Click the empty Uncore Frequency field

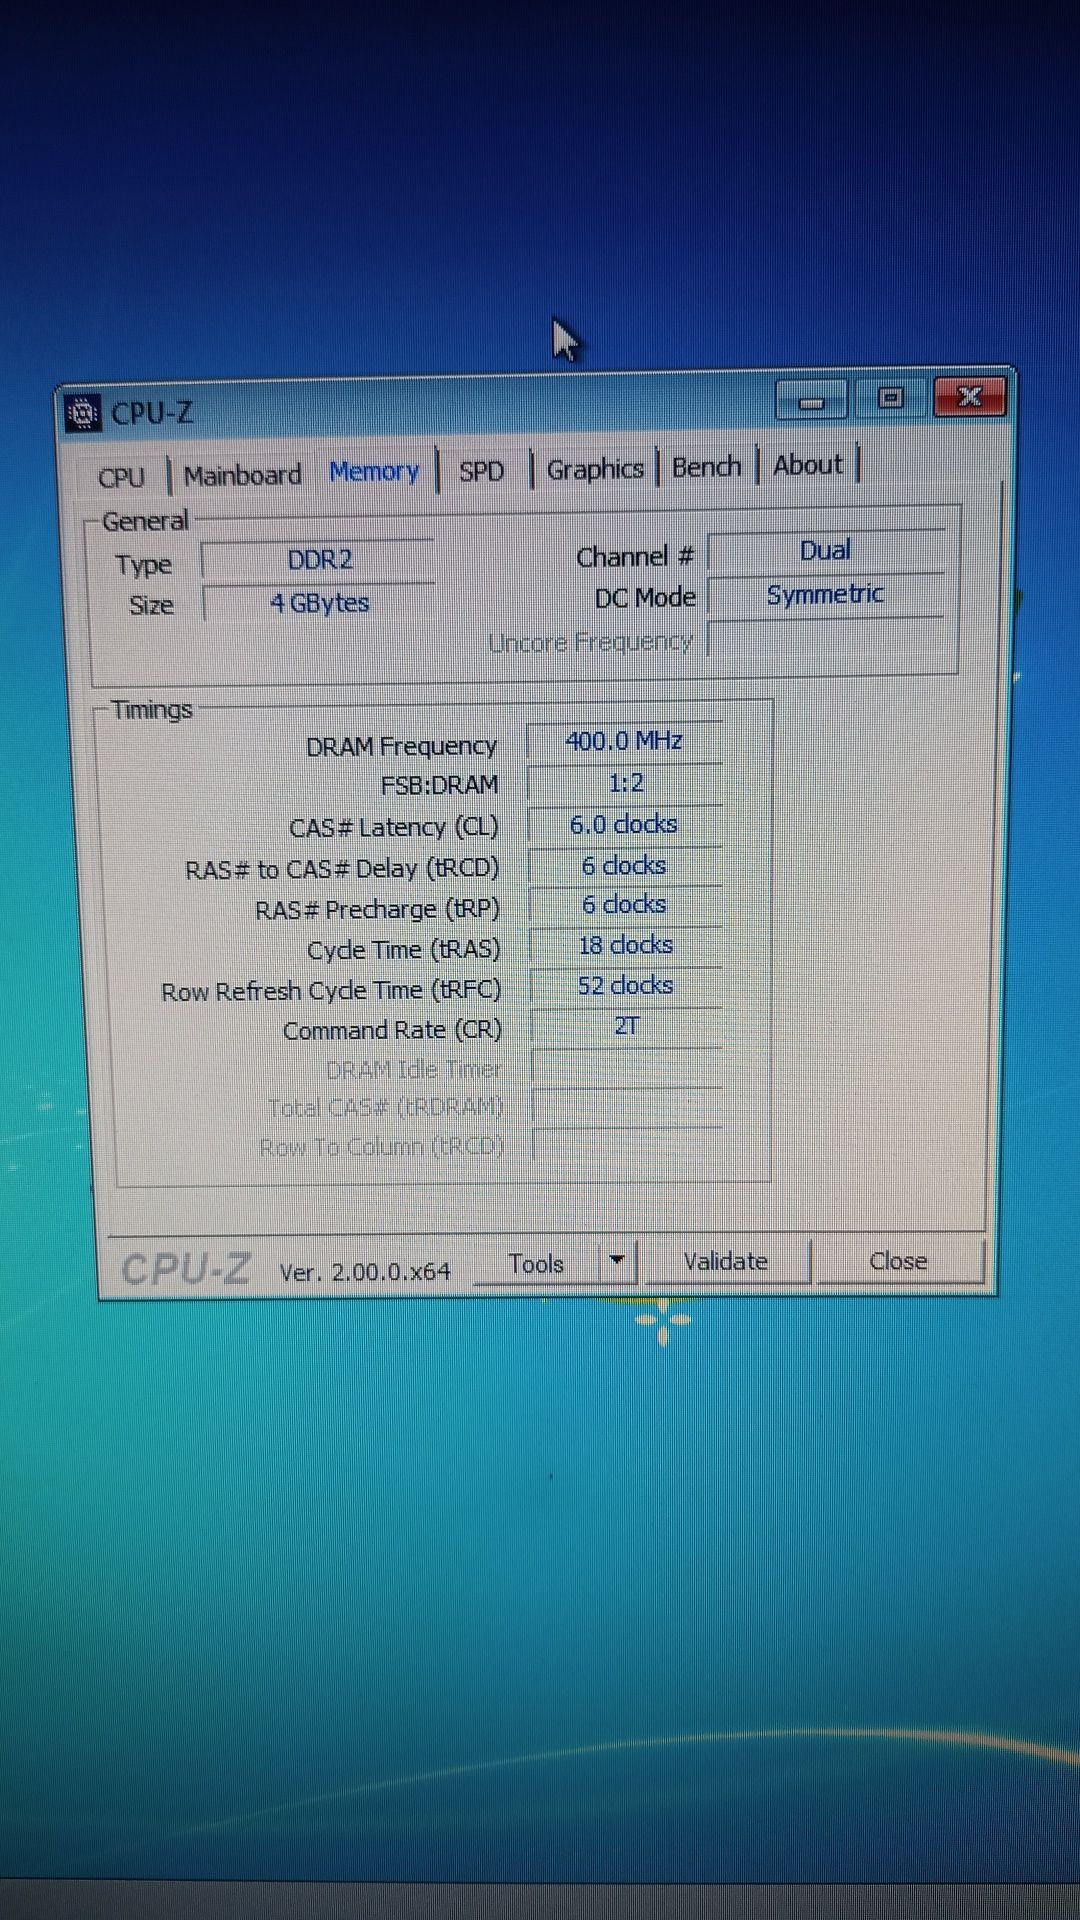[826, 638]
